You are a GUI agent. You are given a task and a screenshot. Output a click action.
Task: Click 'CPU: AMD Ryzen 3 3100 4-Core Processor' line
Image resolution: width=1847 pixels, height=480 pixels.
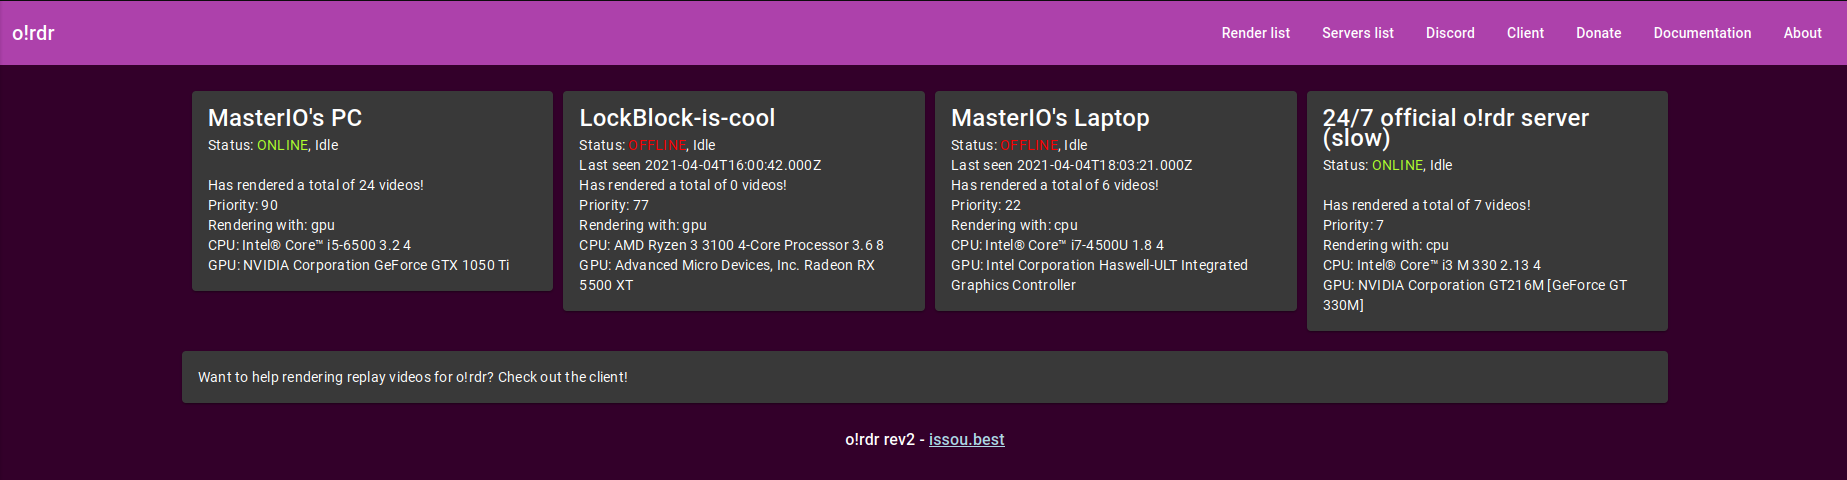(x=731, y=245)
